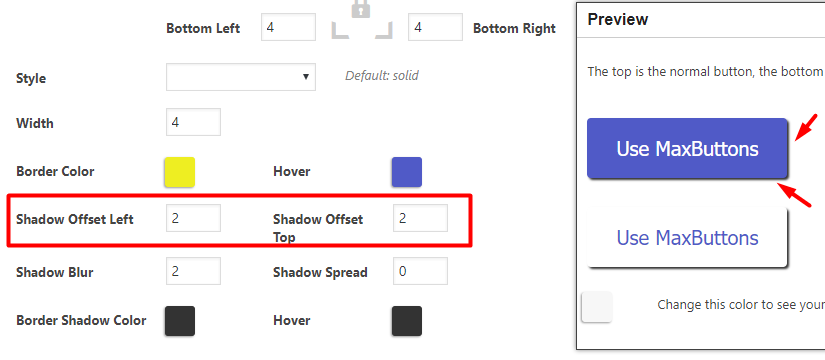Click the Shadow Spread input field
This screenshot has width=825, height=360.
tap(420, 271)
